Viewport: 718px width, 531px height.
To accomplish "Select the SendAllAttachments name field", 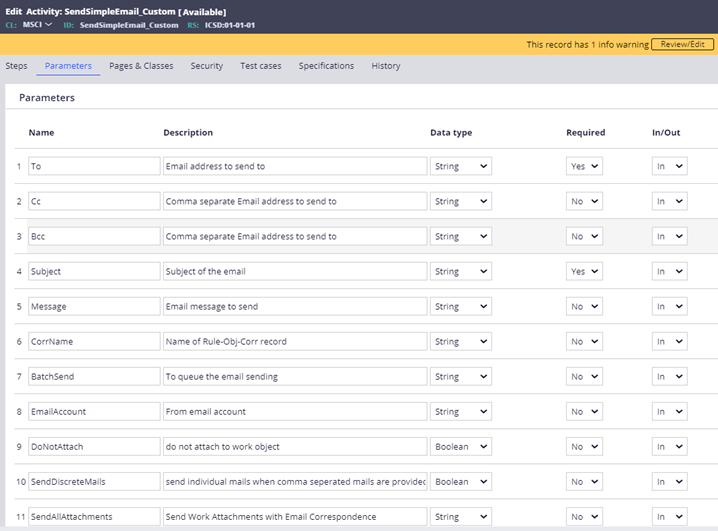I will click(94, 516).
